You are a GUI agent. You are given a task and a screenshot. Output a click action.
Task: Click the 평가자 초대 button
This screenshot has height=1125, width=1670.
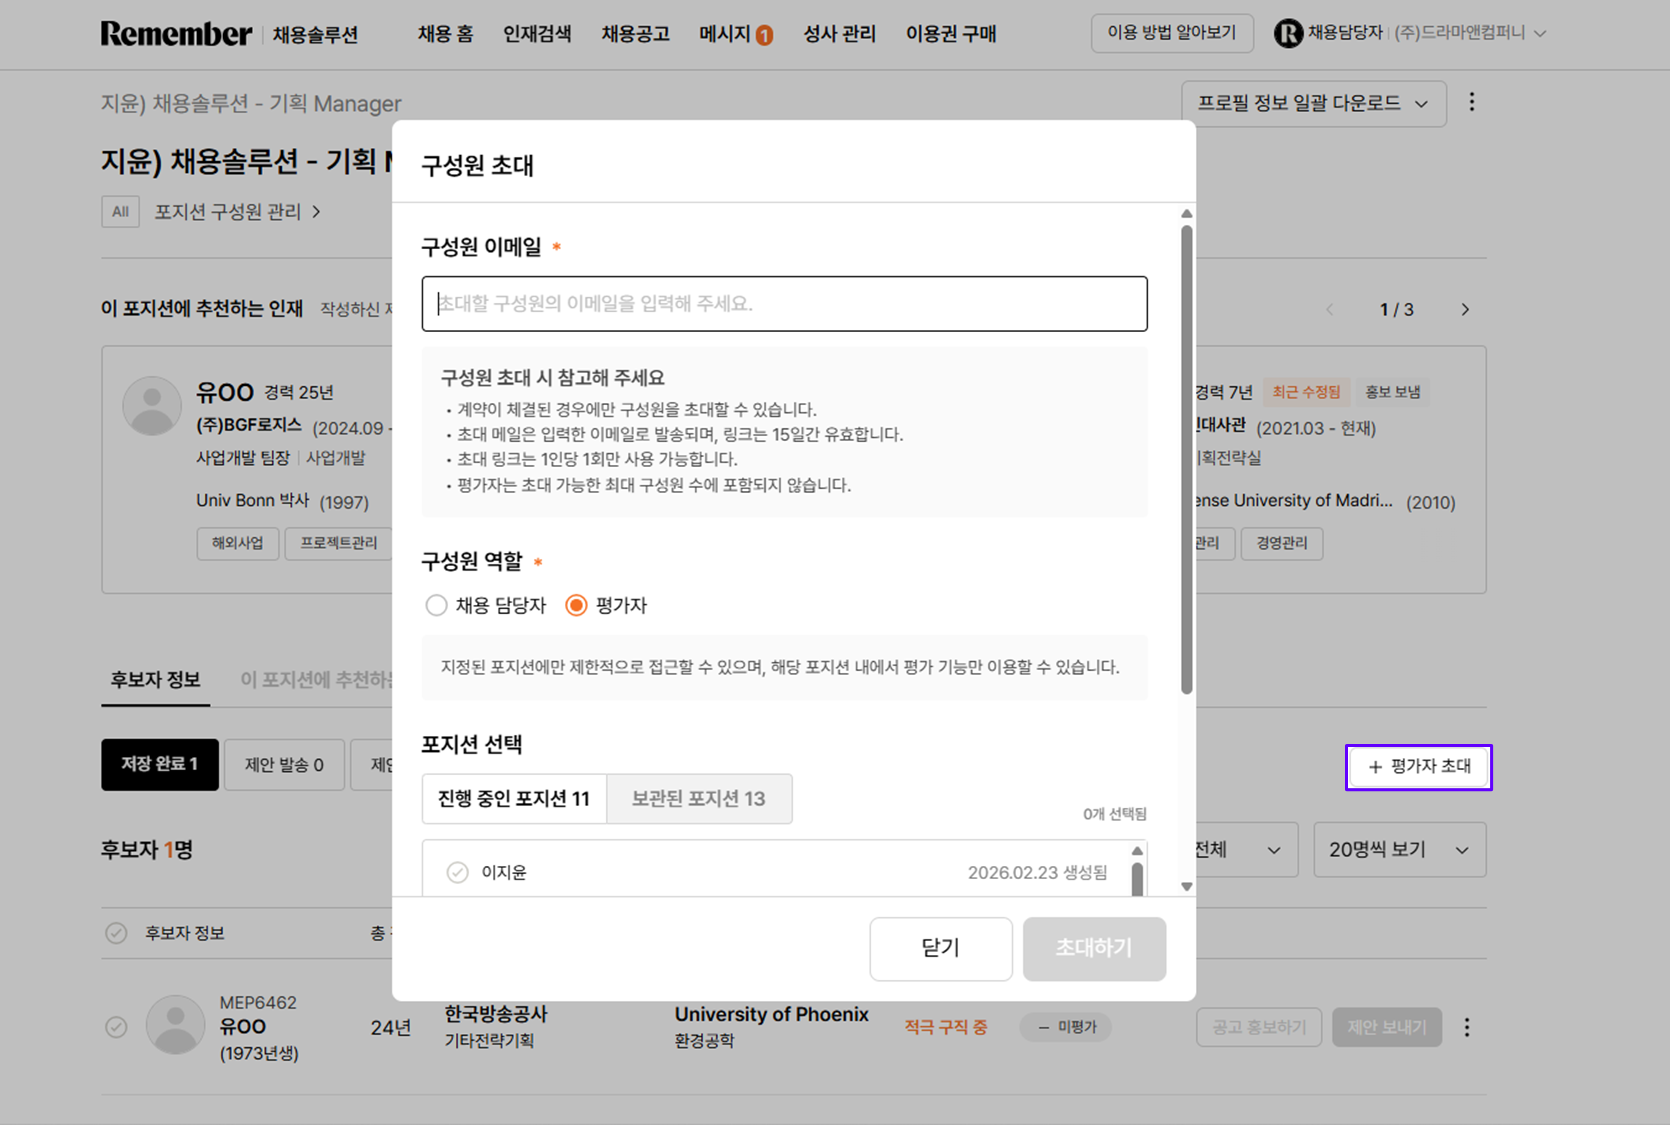[1418, 767]
